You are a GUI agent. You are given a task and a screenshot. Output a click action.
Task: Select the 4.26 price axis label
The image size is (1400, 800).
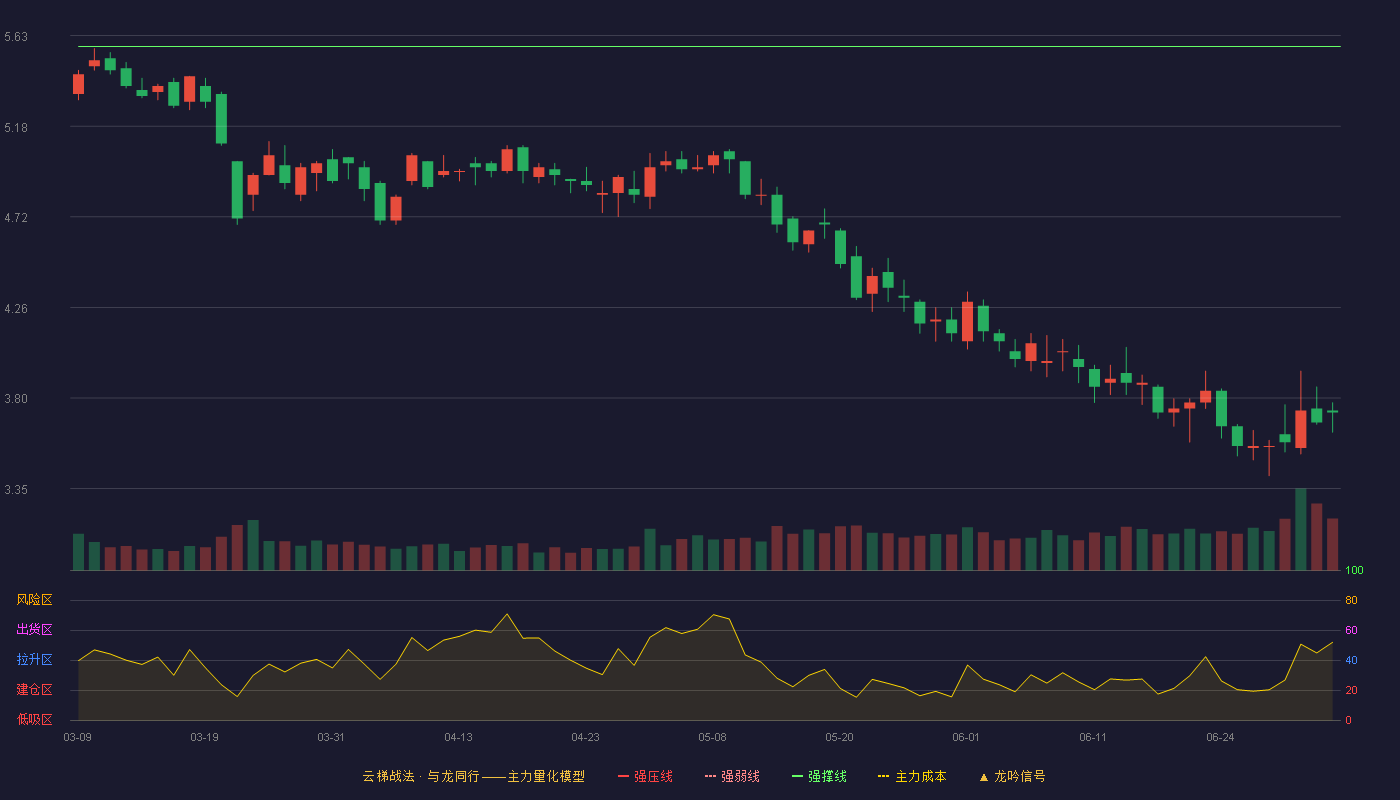[16, 309]
